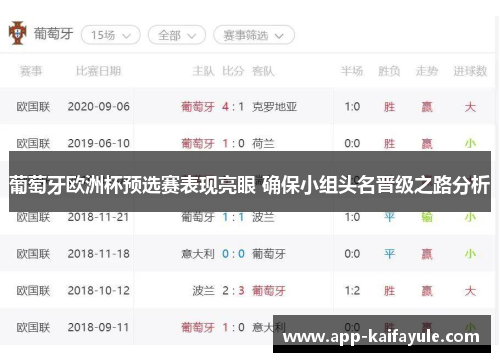Screen dimensions: 500x362
Task: Click the 1:1 score against 波兰
Action: click(233, 217)
